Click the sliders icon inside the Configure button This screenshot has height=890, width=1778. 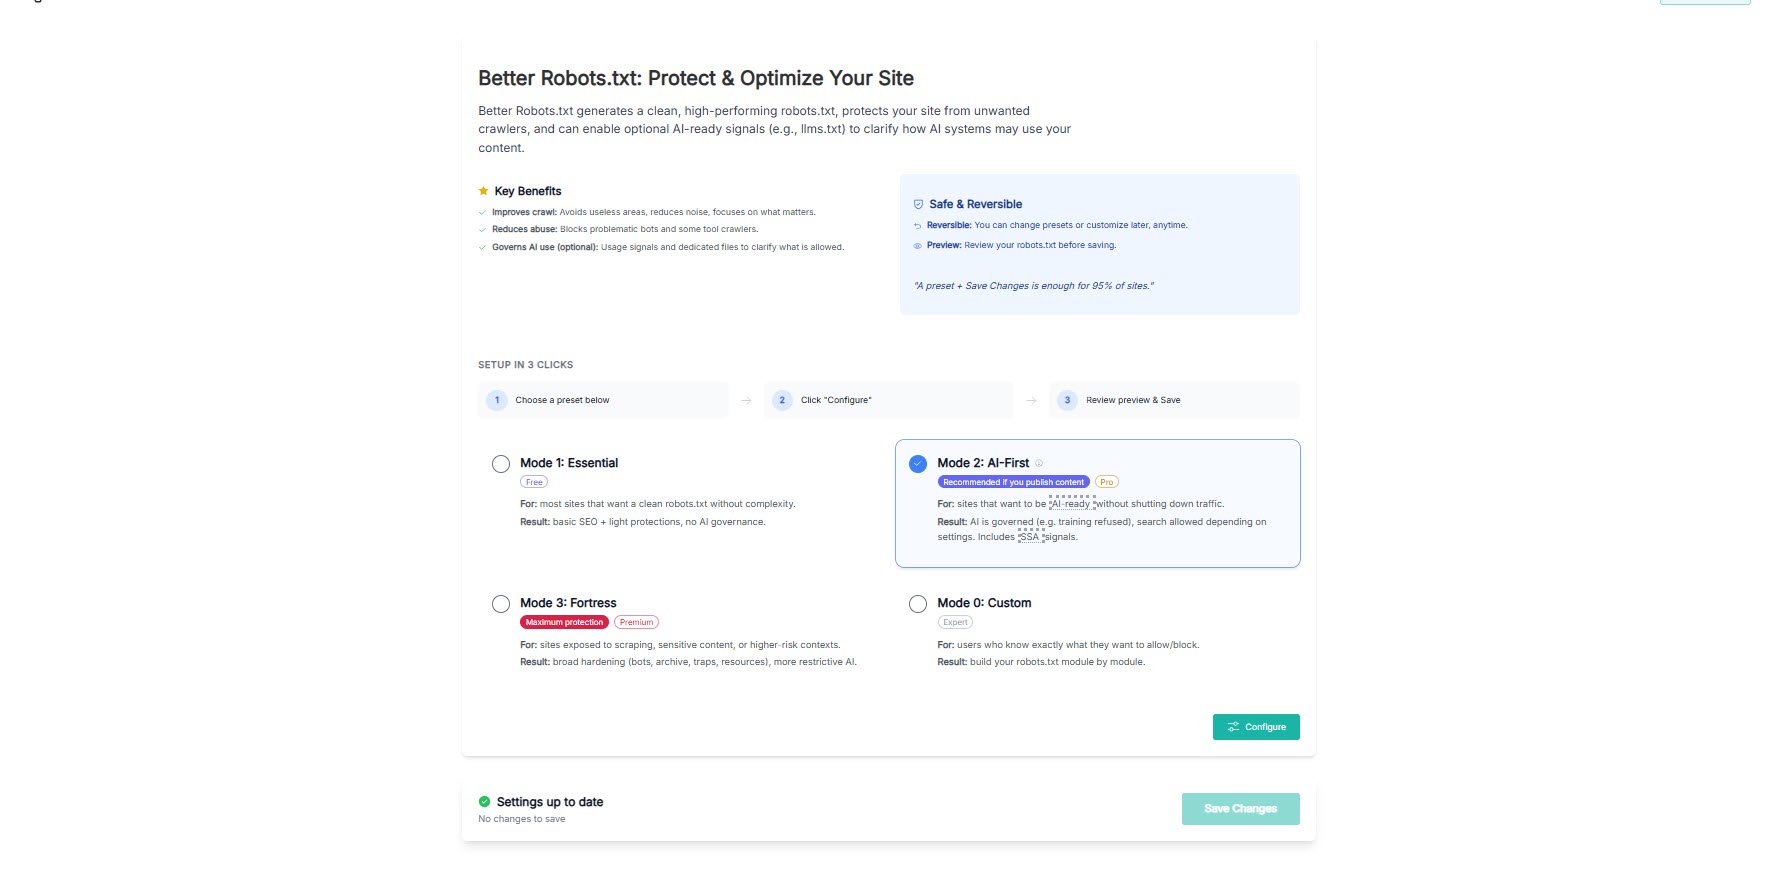(1233, 727)
